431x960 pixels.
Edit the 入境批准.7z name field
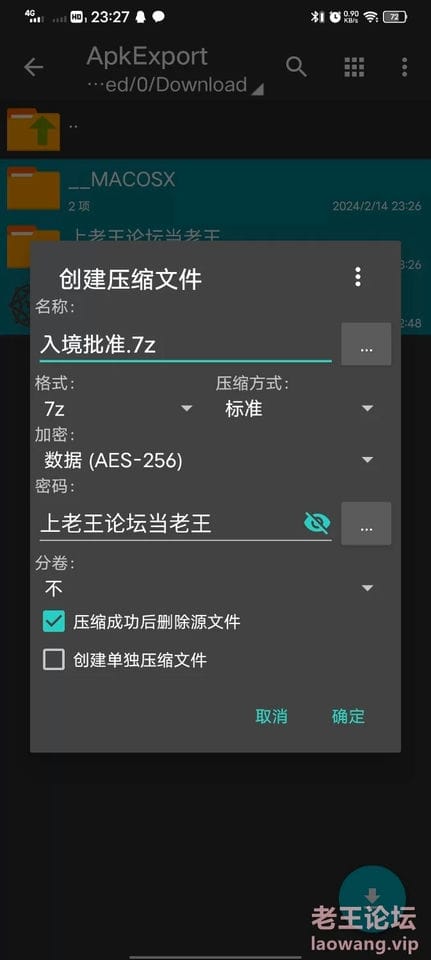pyautogui.click(x=186, y=345)
